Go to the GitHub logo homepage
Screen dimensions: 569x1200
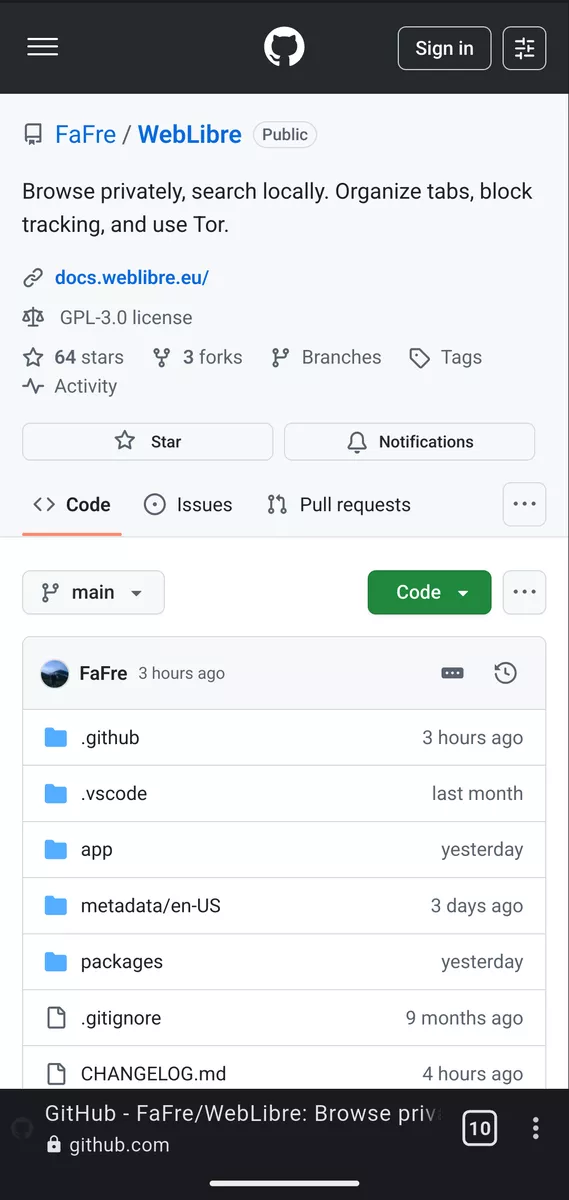(x=284, y=47)
